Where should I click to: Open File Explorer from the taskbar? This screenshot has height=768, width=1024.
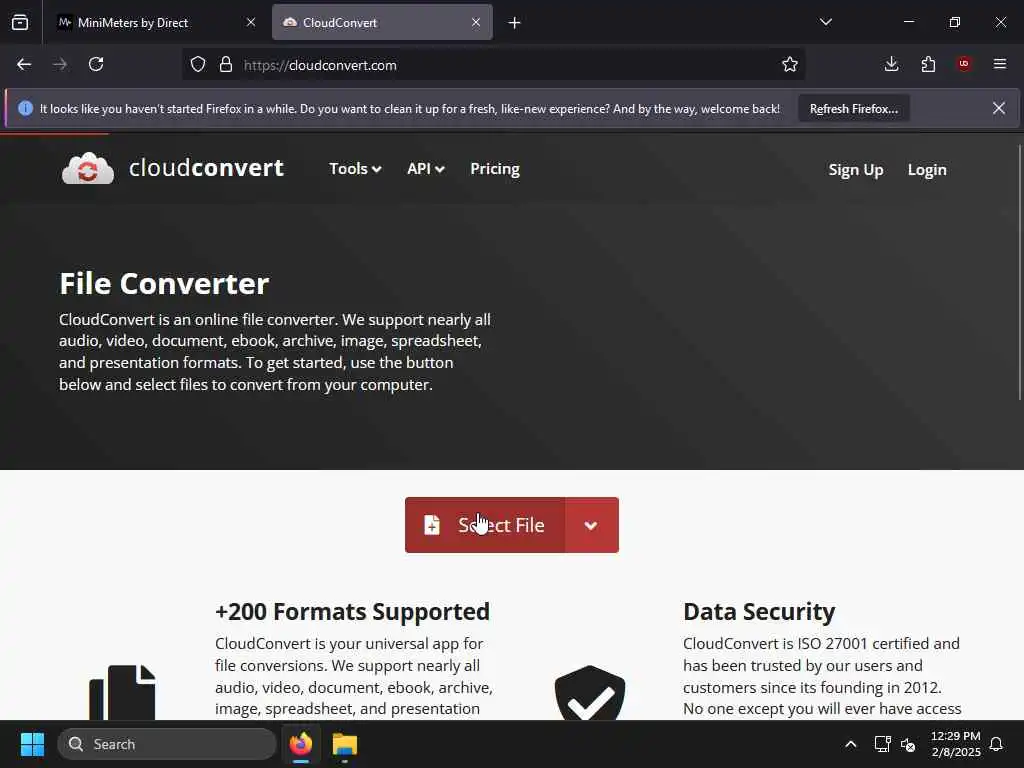click(x=345, y=744)
